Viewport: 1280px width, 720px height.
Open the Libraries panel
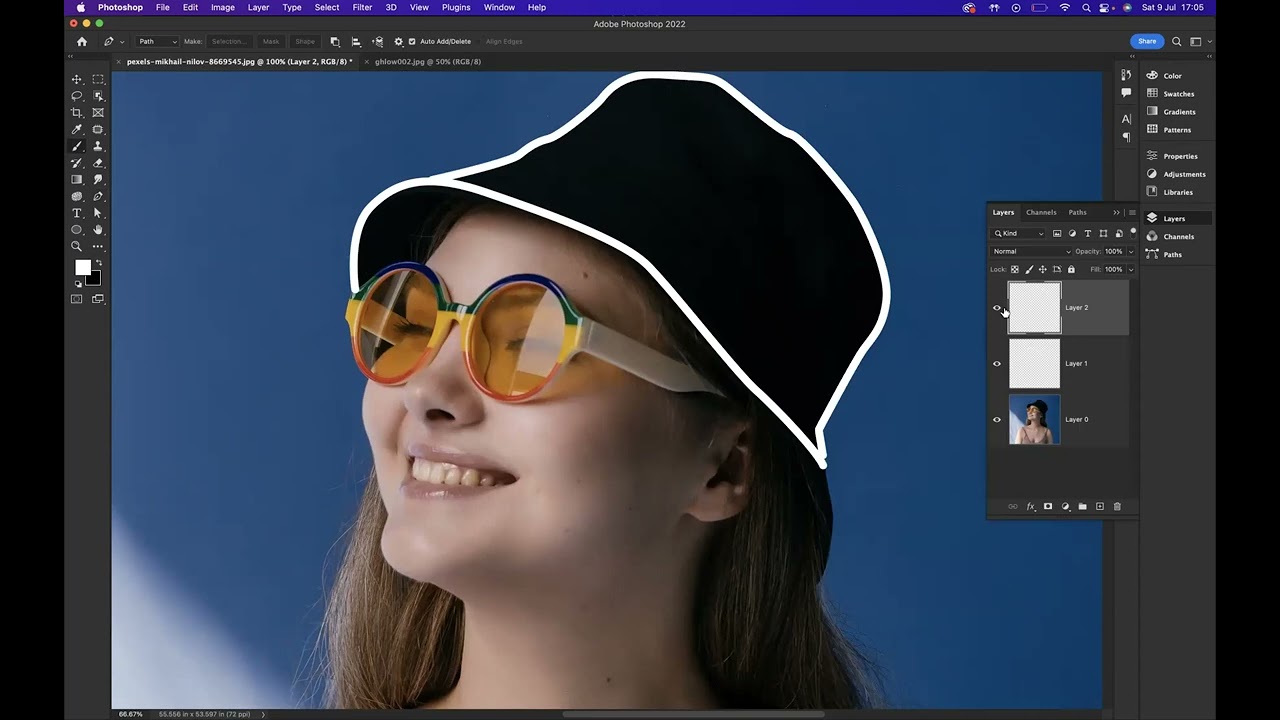(x=1178, y=192)
